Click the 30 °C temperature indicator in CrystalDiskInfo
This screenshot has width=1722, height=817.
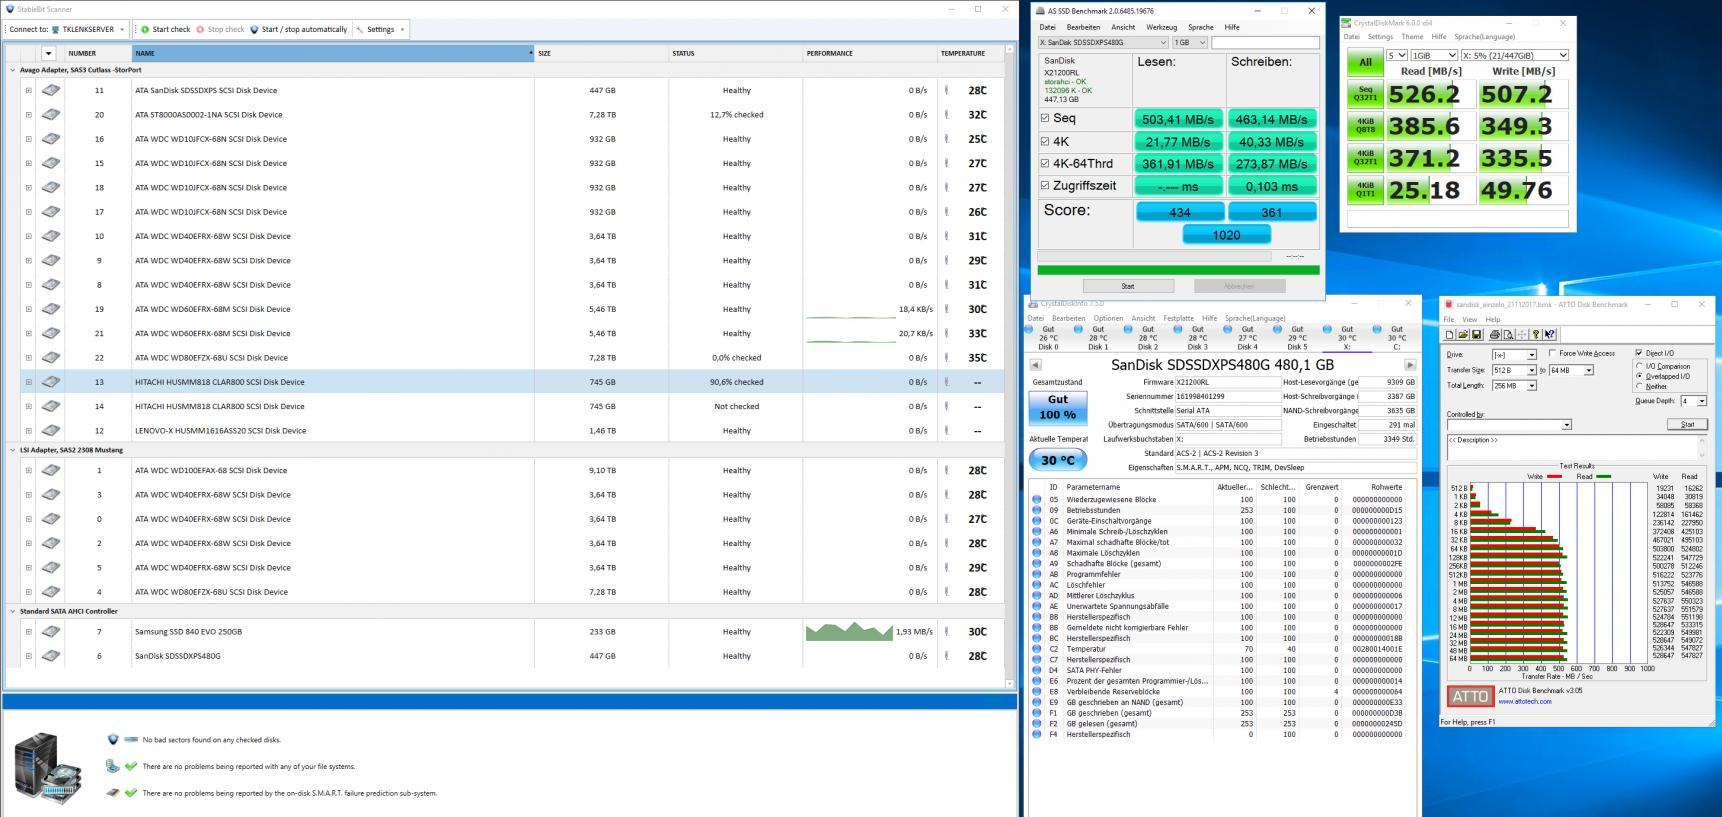pyautogui.click(x=1057, y=460)
